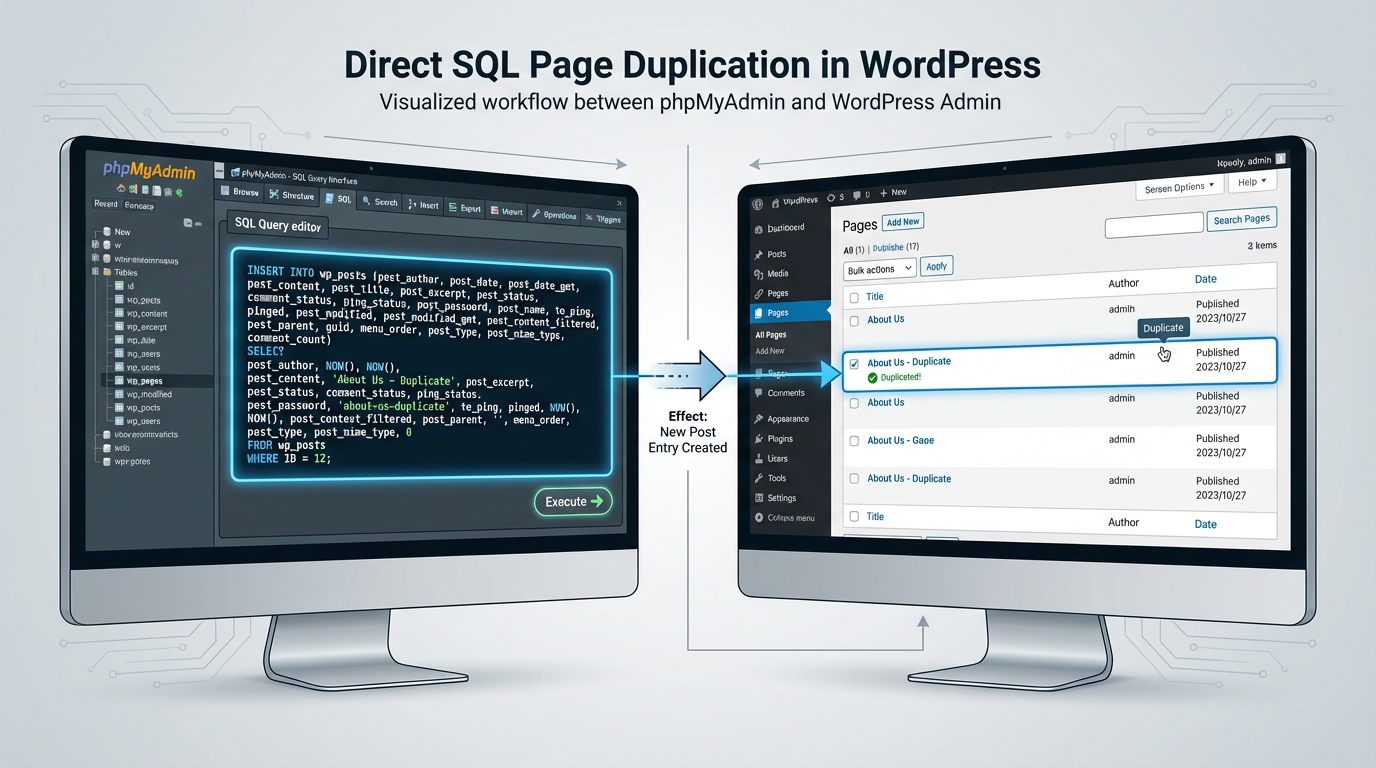This screenshot has height=768, width=1376.
Task: Select the Plugins icon in the sidebar
Action: click(758, 438)
